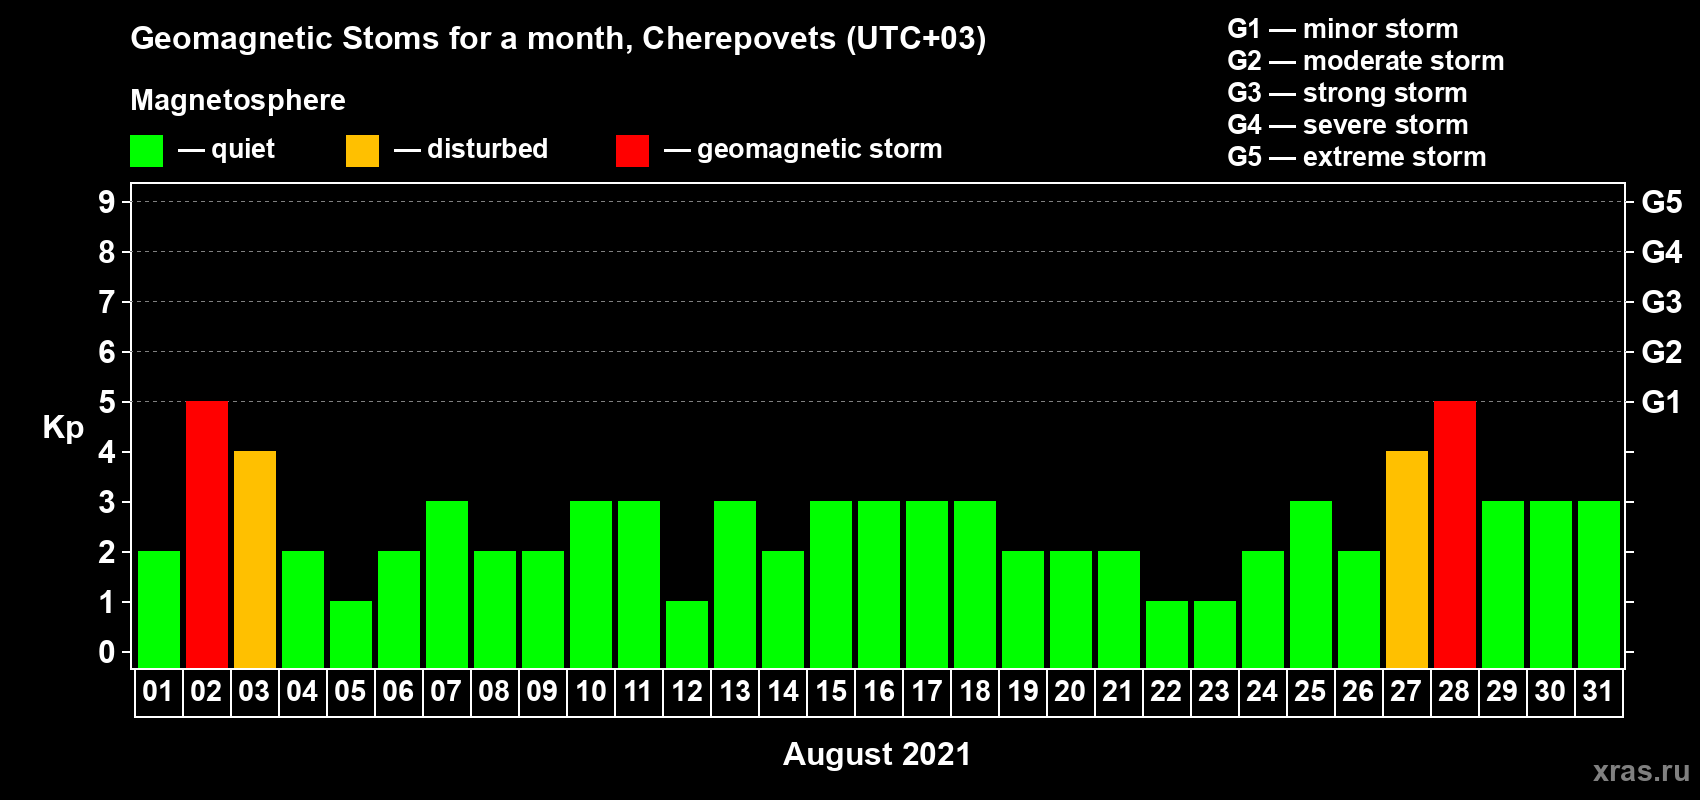Image resolution: width=1700 pixels, height=800 pixels.
Task: Click the '— disturbed' legend label
Action: point(471,149)
